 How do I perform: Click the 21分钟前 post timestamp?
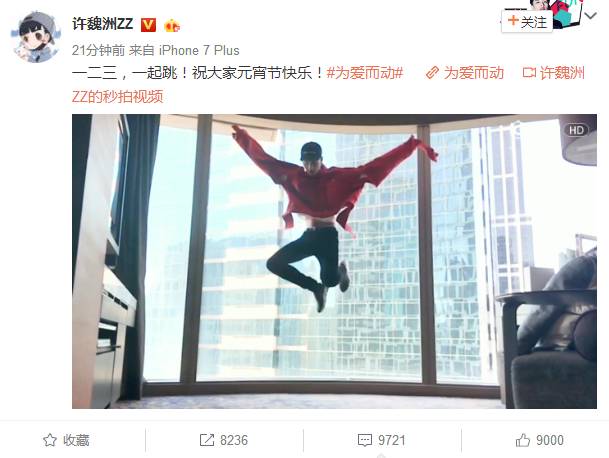pyautogui.click(x=98, y=51)
